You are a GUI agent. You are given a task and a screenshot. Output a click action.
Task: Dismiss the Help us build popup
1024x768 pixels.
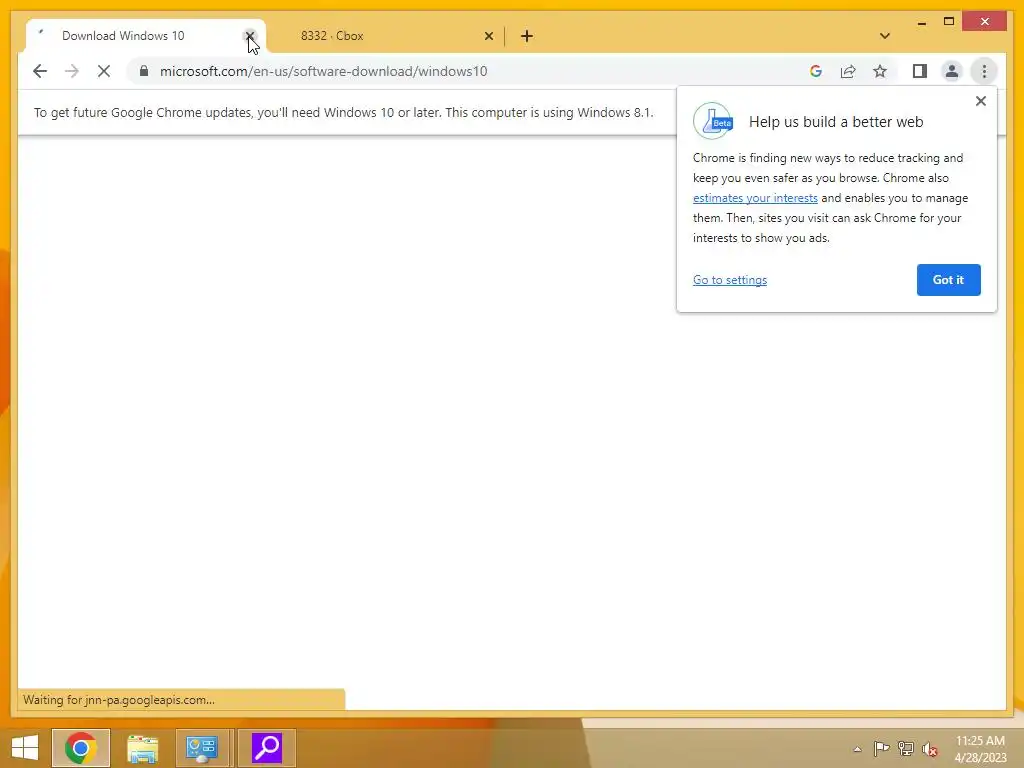click(x=980, y=101)
